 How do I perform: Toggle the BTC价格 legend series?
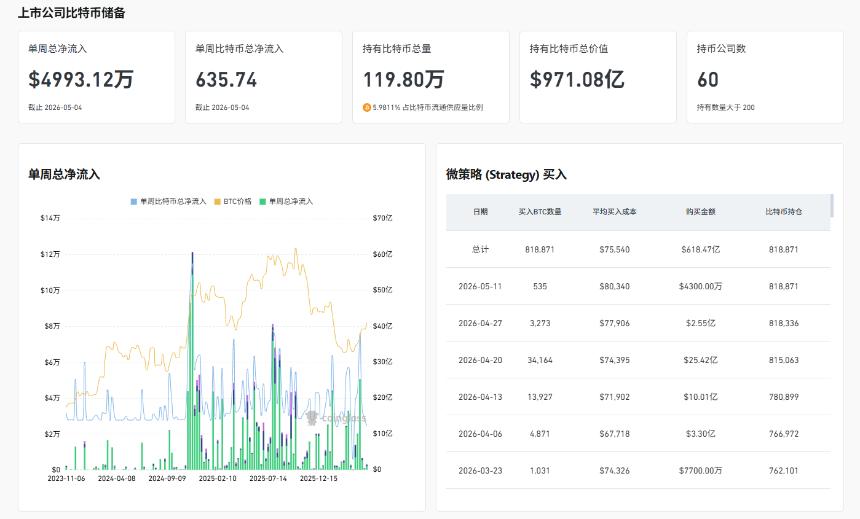click(x=233, y=201)
